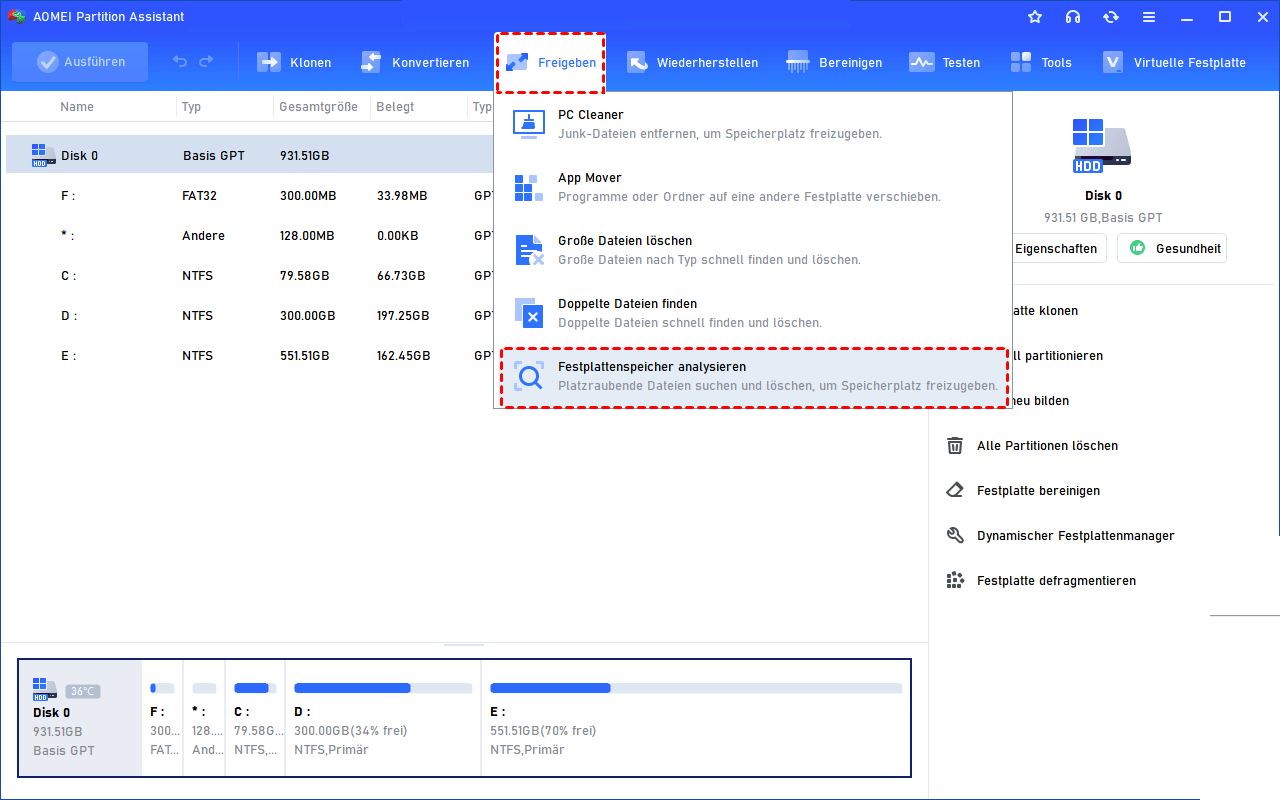Select the F: partition block in disk map
The width and height of the screenshot is (1280, 800).
point(162,718)
